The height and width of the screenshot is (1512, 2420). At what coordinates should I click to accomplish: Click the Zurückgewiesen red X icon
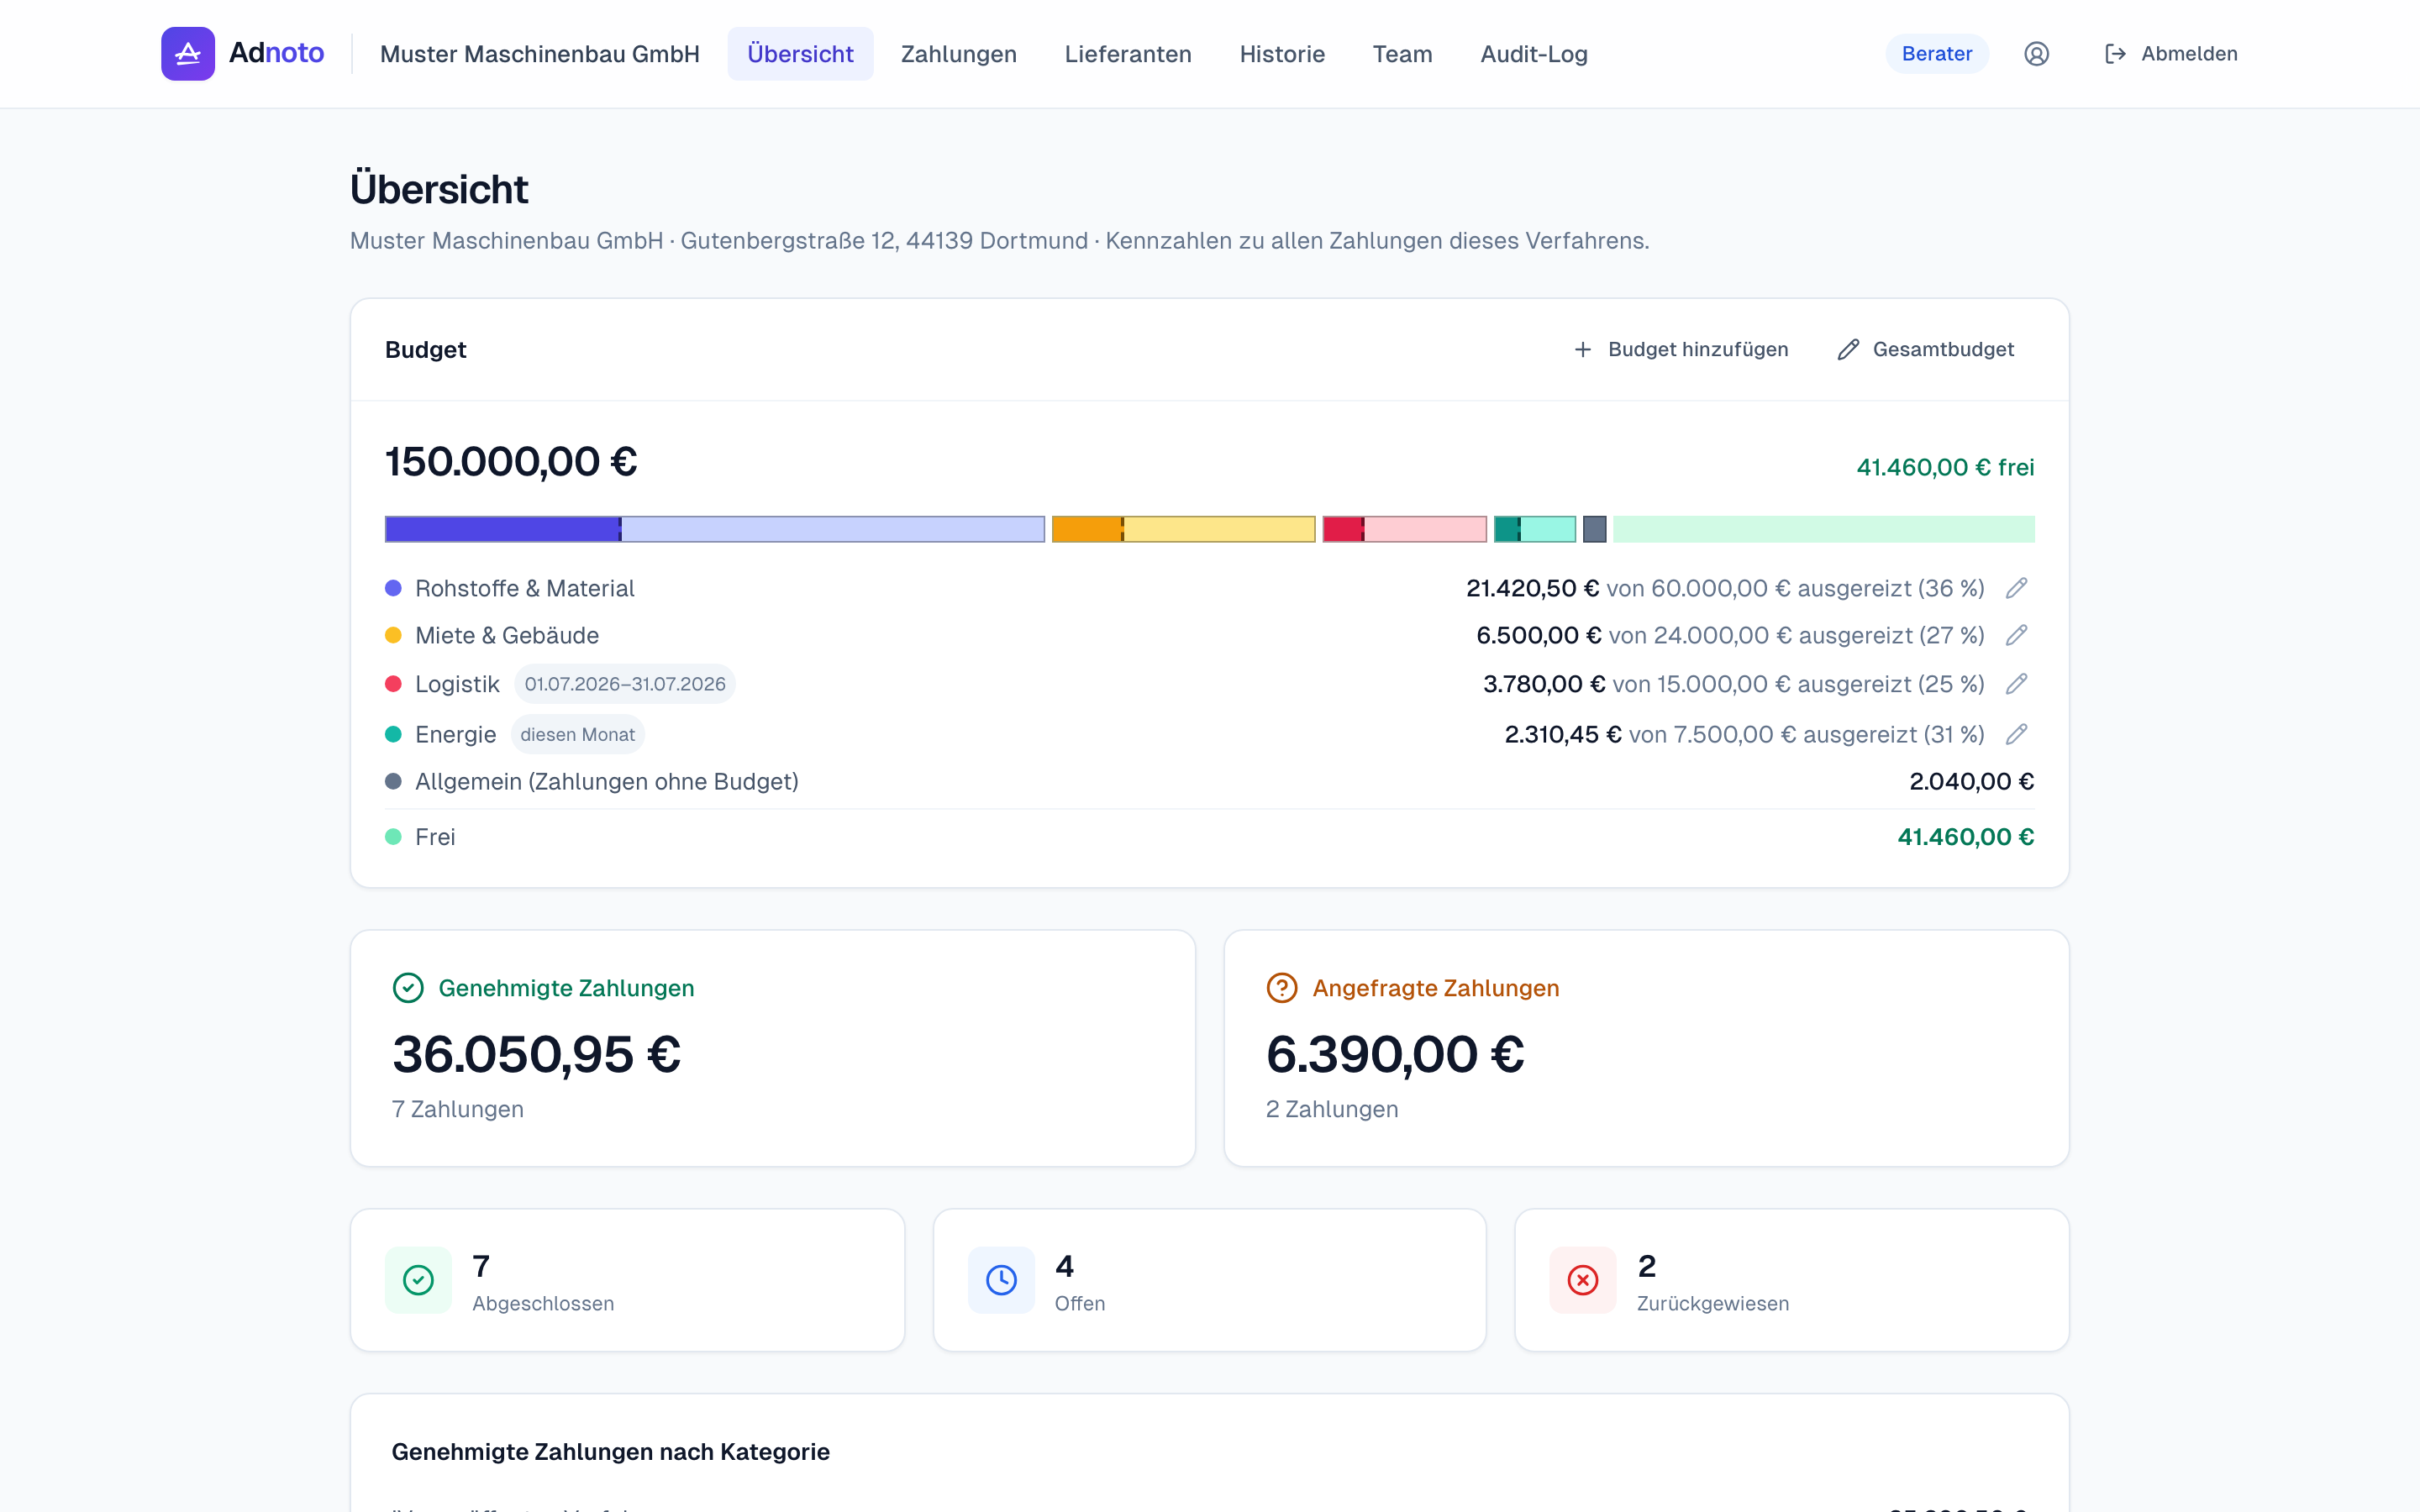1583,1280
